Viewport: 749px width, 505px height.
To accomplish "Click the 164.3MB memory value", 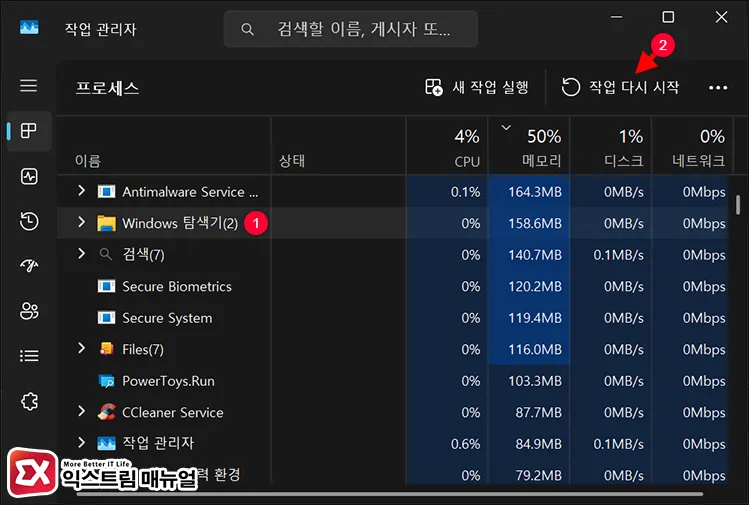I will pyautogui.click(x=535, y=192).
